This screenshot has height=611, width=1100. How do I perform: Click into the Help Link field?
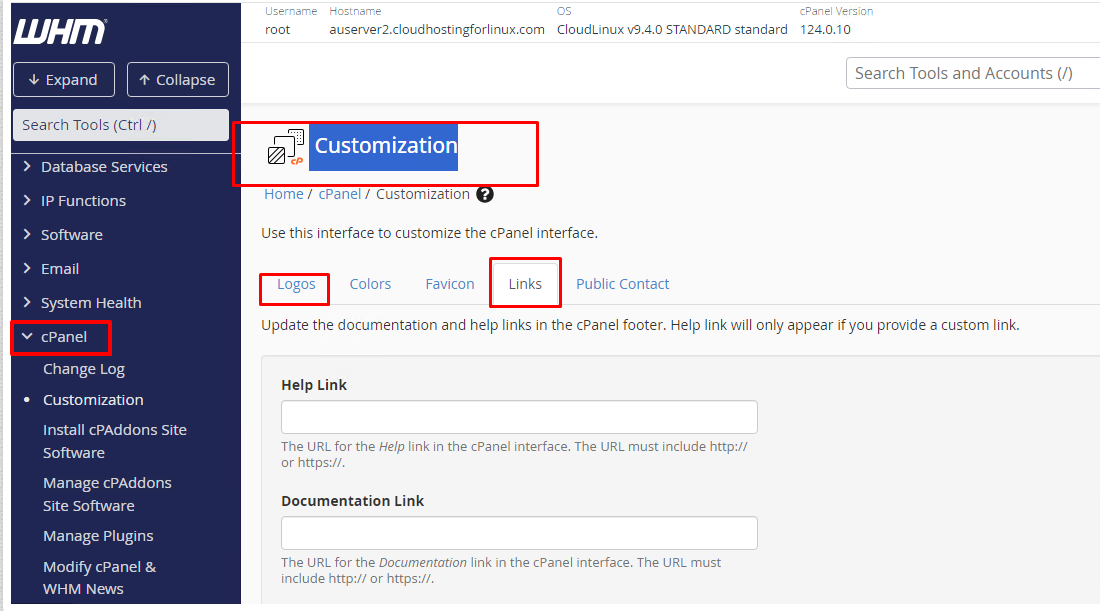(519, 417)
